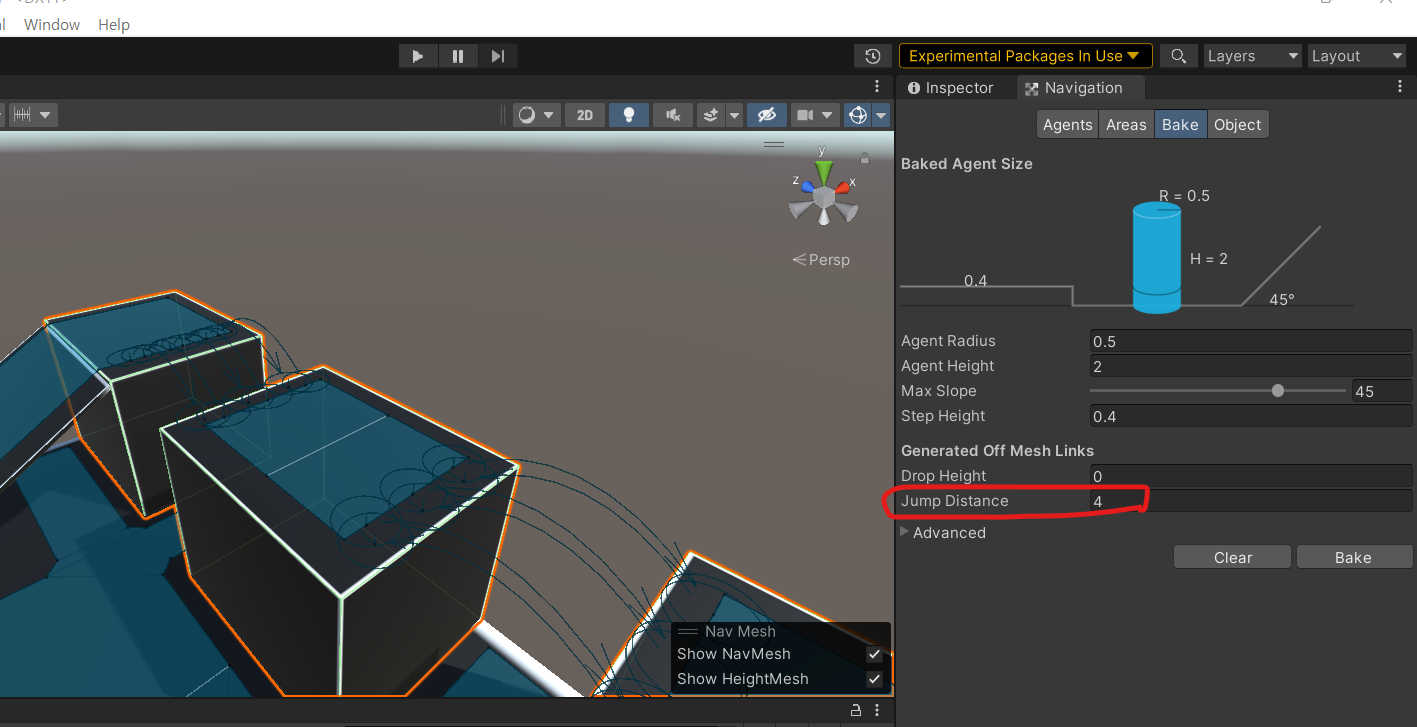The image size is (1417, 727).
Task: Open the gizmos dropdown arrow
Action: click(881, 115)
